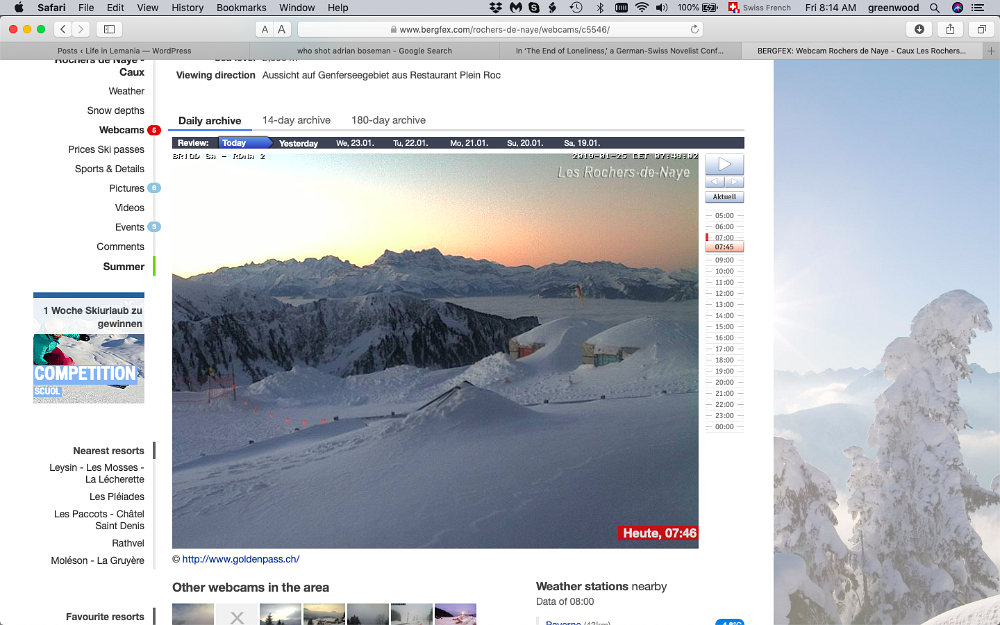Step to the previous webcam image
The image size is (1000, 625).
pos(714,182)
